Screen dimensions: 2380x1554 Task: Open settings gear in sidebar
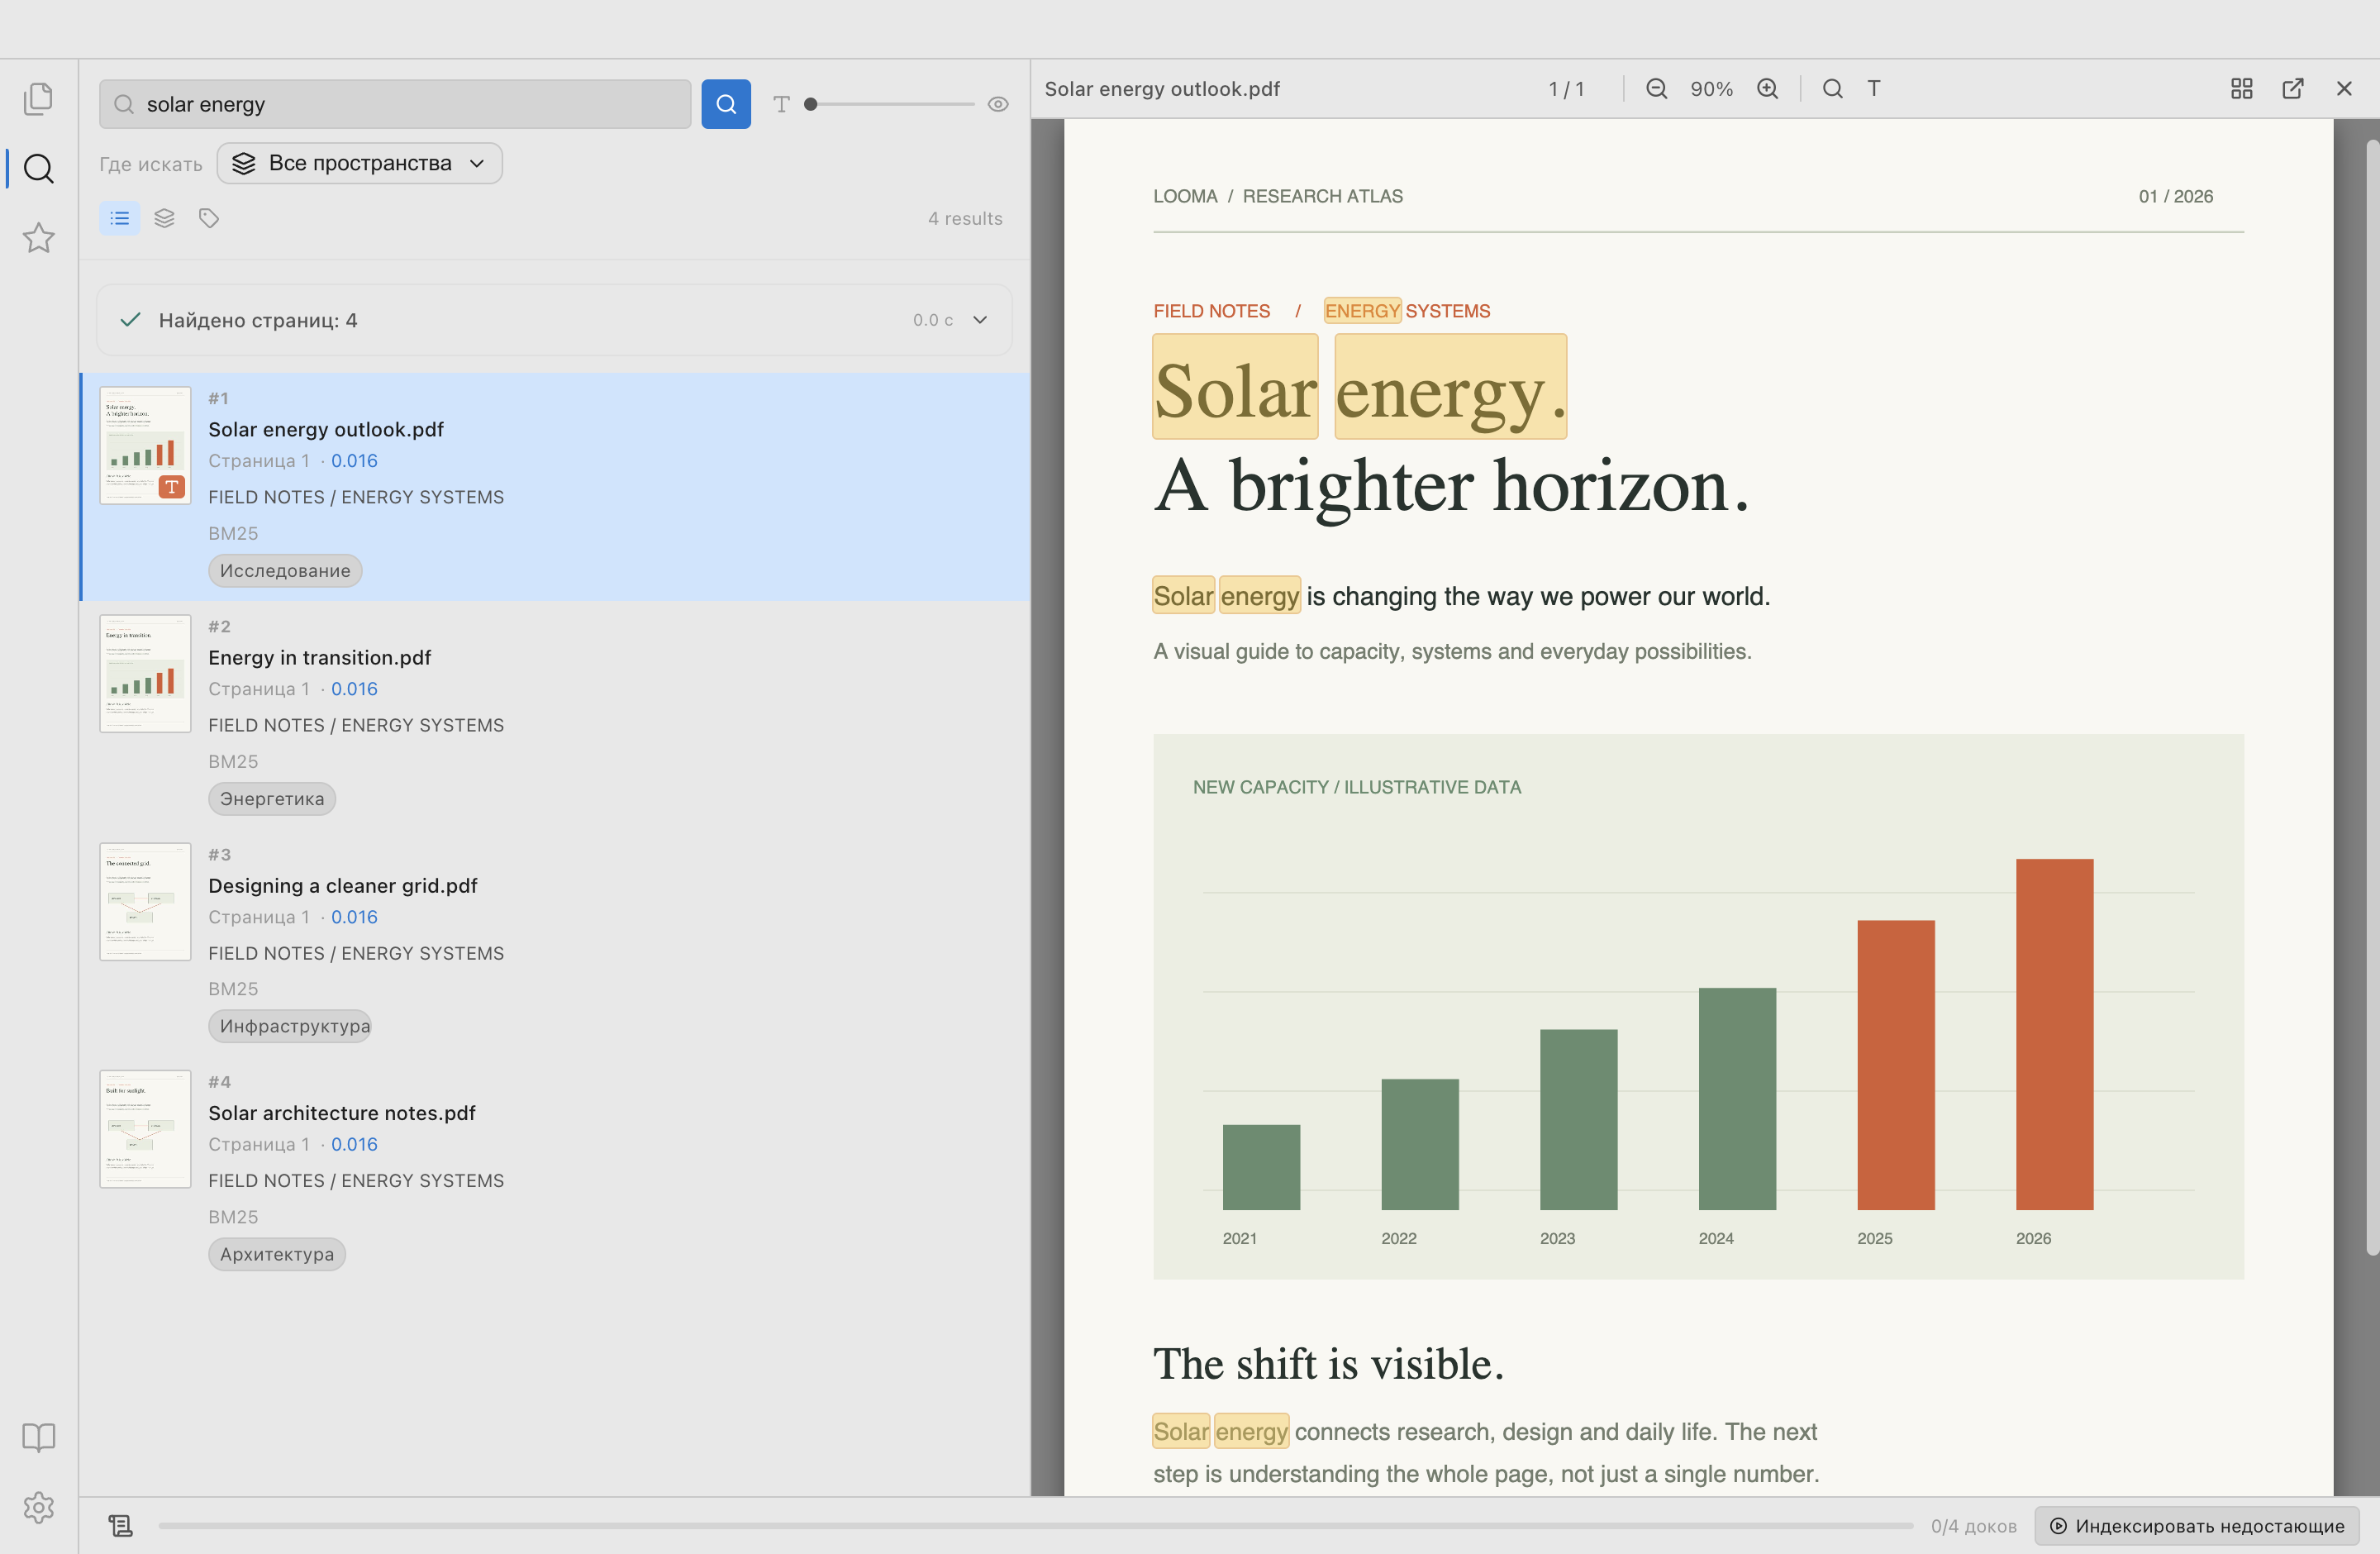point(38,1508)
